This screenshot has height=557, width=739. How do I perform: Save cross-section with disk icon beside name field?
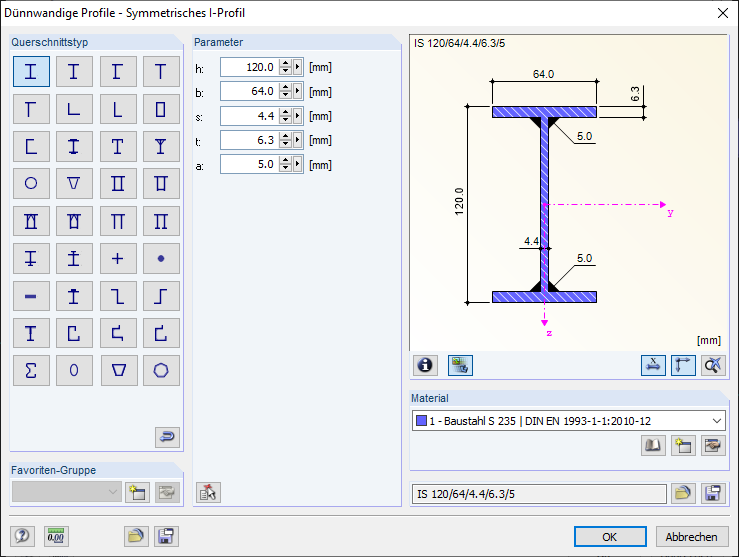pyautogui.click(x=713, y=493)
